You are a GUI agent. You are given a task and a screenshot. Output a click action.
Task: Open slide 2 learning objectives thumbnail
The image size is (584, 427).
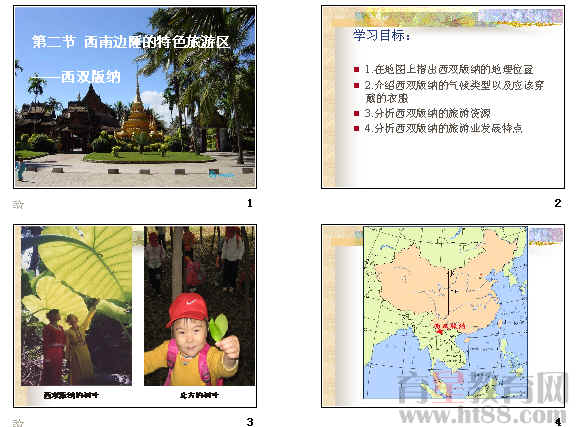click(443, 97)
